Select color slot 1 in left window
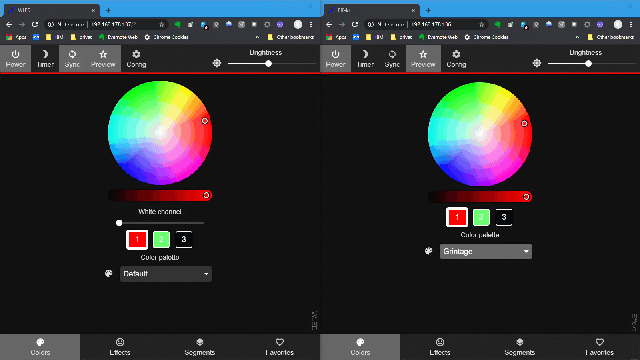 137,240
